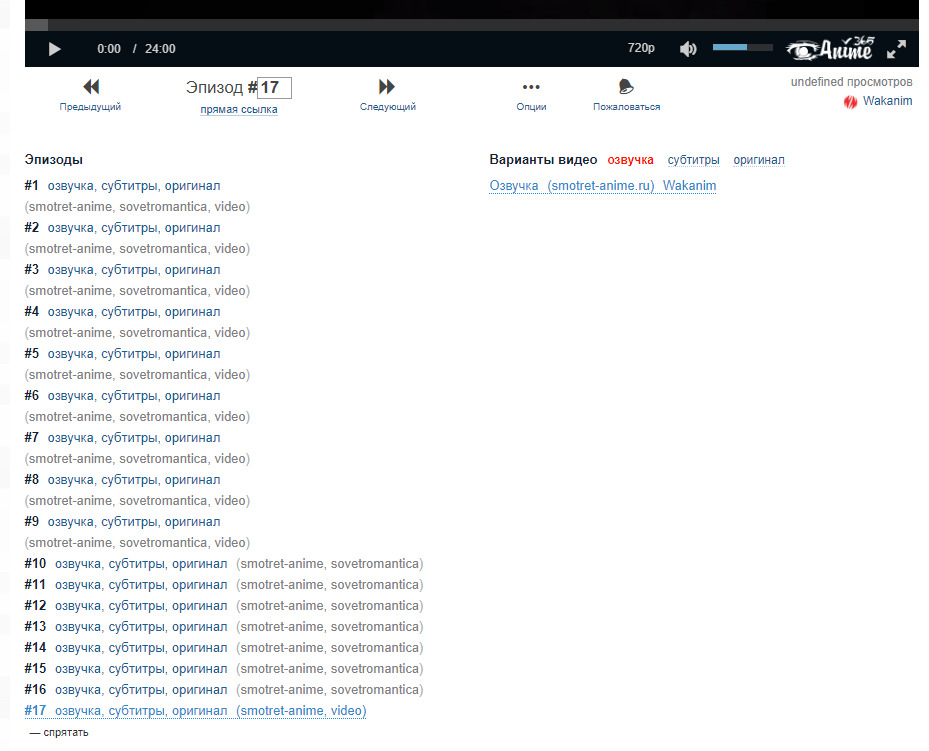The width and height of the screenshot is (929, 751).
Task: Open Озвучка (smotret-anime.ru) Wakanim link
Action: pos(602,186)
